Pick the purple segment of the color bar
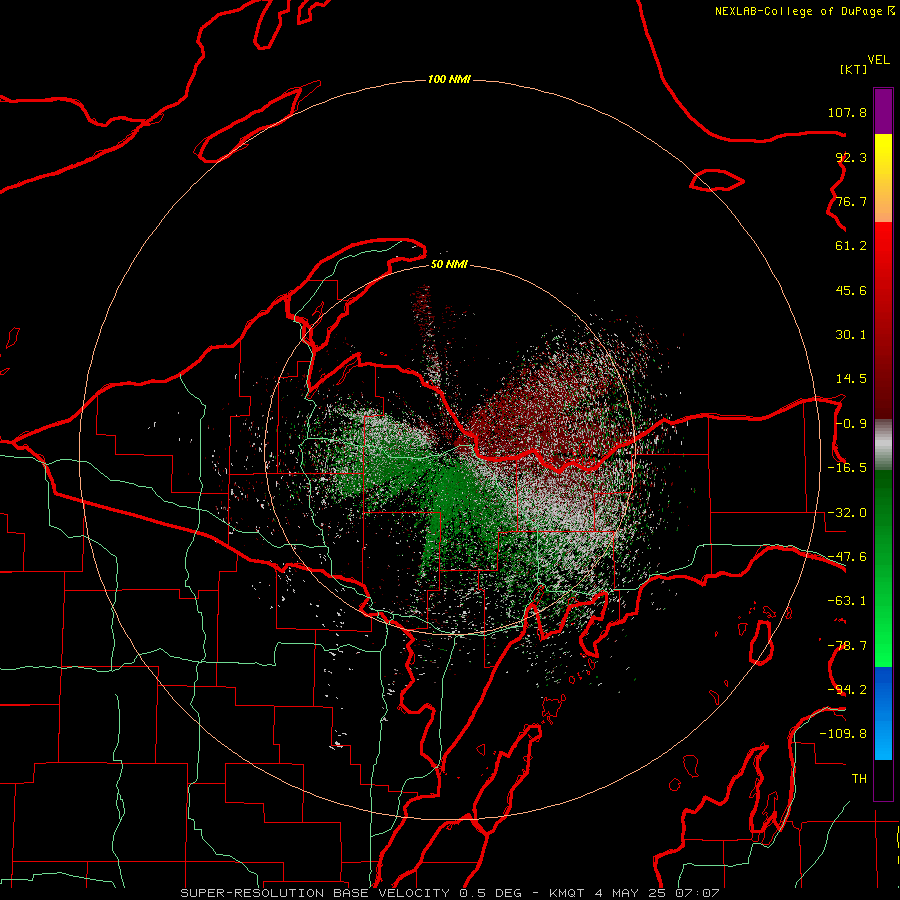Viewport: 900px width, 900px height. (x=883, y=111)
